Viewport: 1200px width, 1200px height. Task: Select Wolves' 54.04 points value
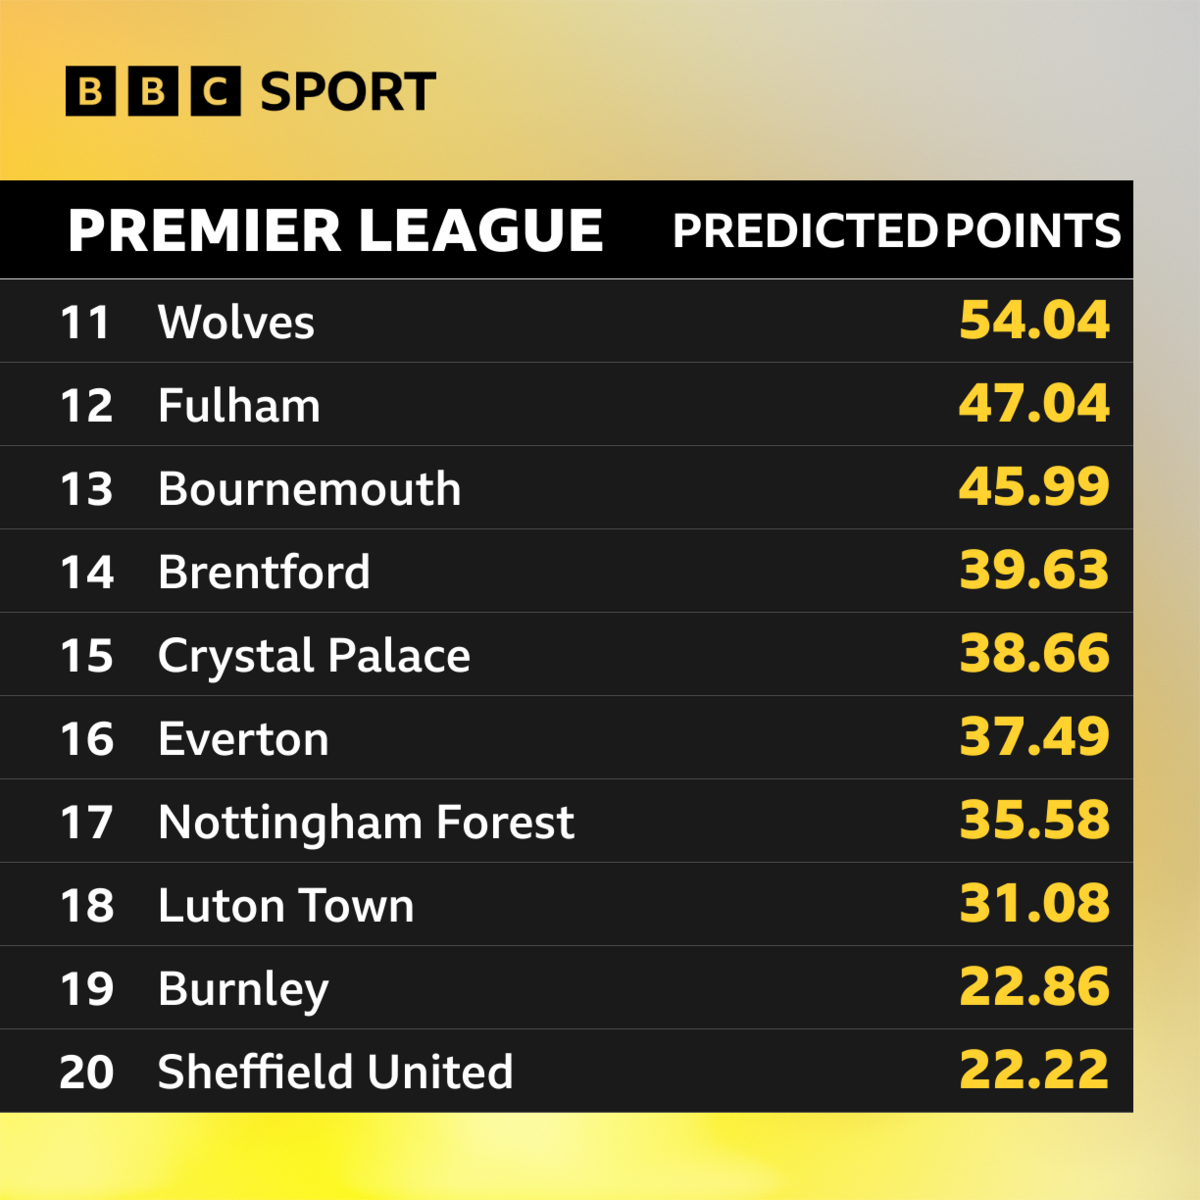(1035, 320)
